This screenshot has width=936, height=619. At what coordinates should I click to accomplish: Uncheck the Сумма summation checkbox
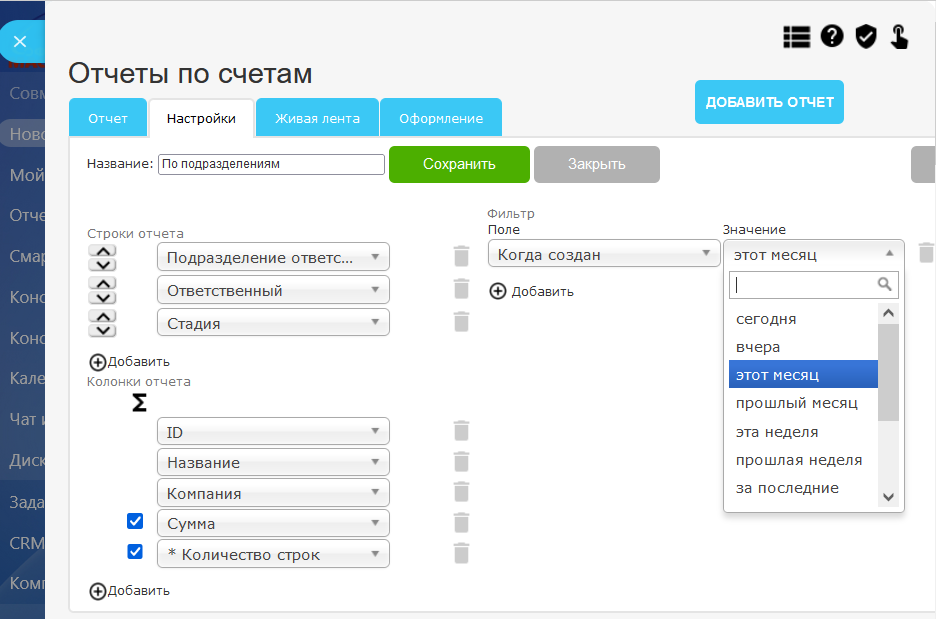[x=136, y=521]
